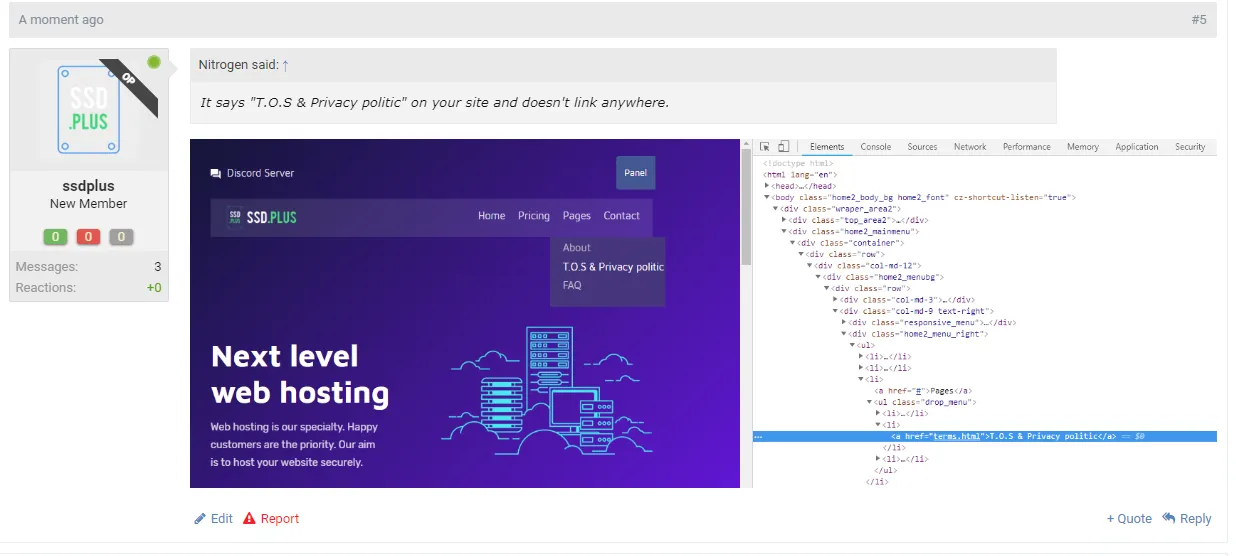This screenshot has width=1236, height=556.
Task: Click the Panel button in screenshot
Action: (x=635, y=173)
